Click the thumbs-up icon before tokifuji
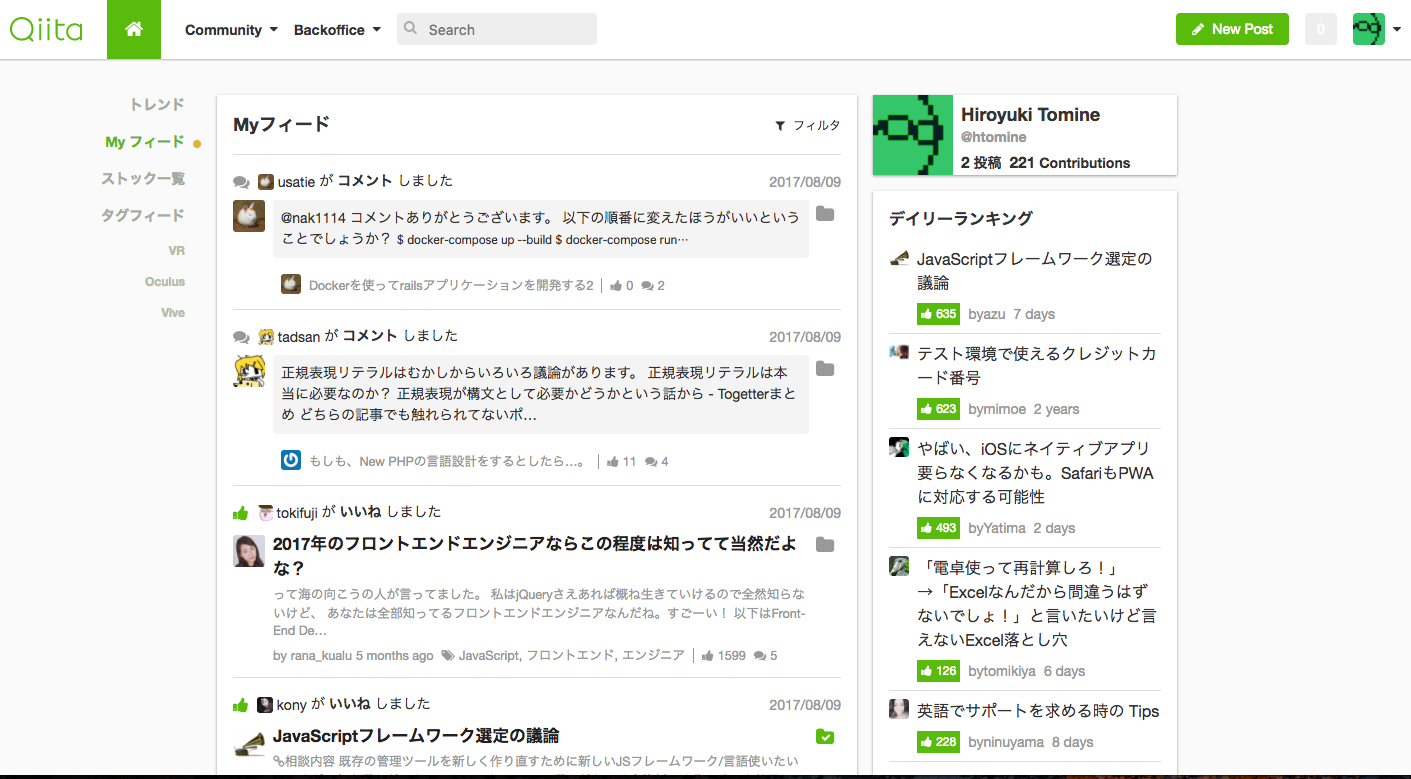The height and width of the screenshot is (779, 1411). pyautogui.click(x=240, y=512)
